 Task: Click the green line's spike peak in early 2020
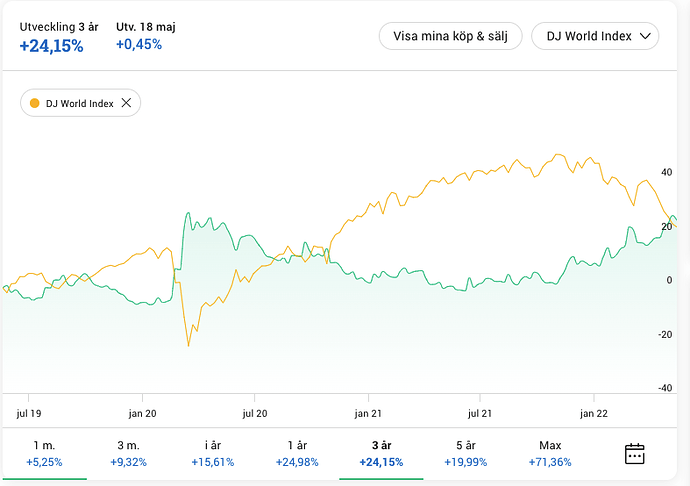tap(187, 213)
